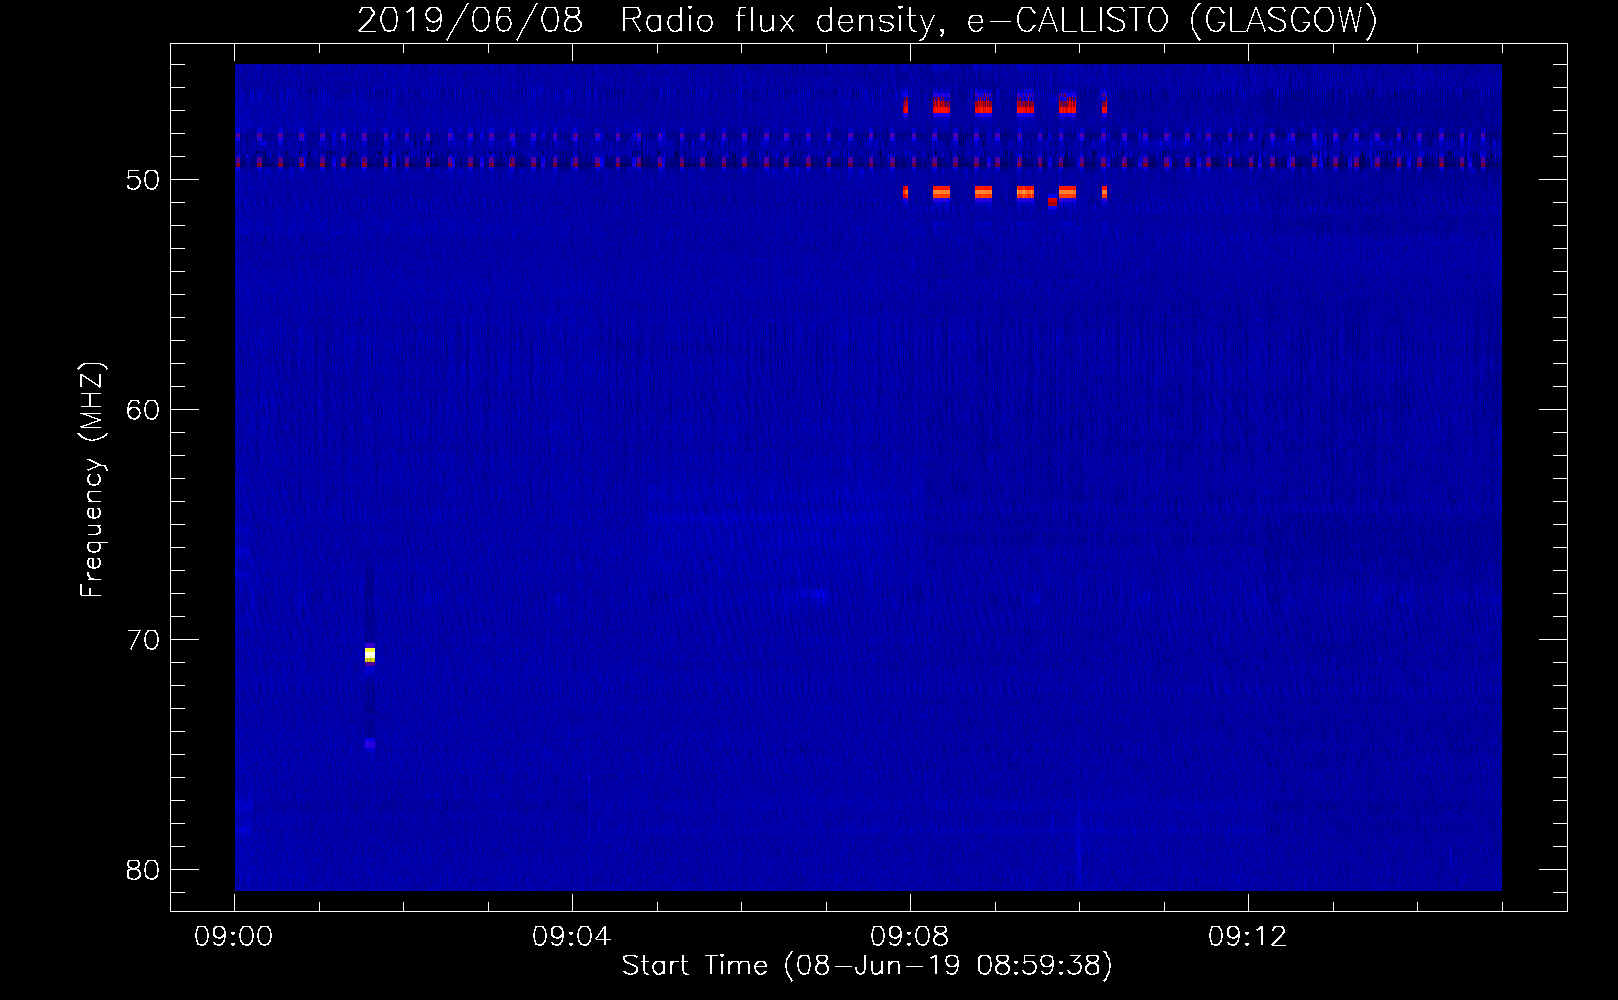Click the faint blue spot below the yellow burst
Image resolution: width=1618 pixels, height=1000 pixels.
[370, 743]
